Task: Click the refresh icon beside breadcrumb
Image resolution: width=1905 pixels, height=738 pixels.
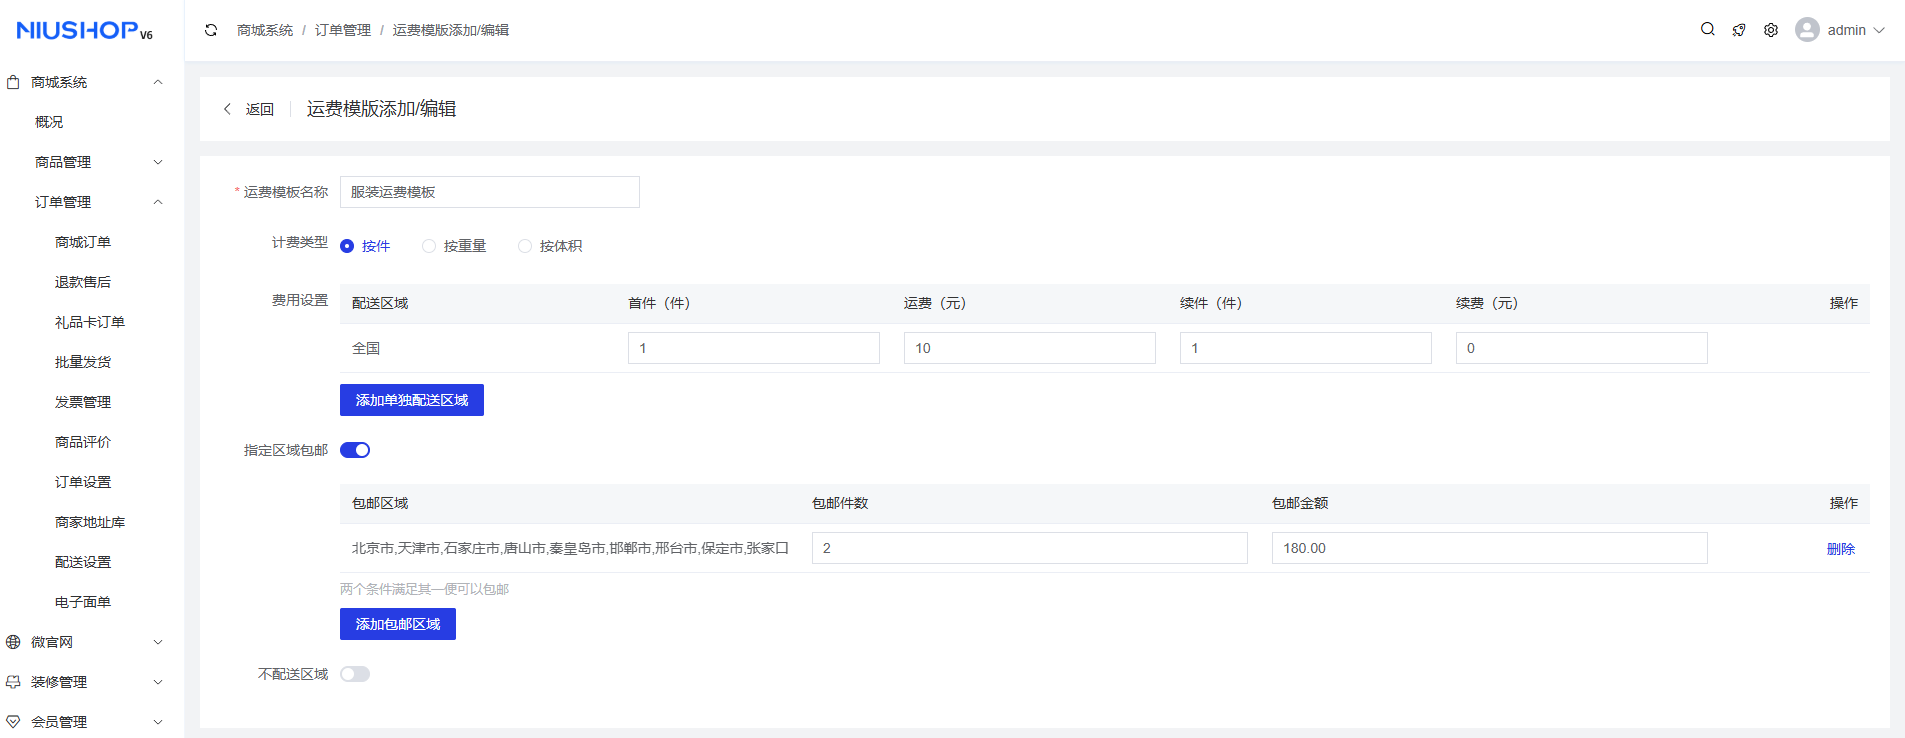Action: click(x=211, y=30)
